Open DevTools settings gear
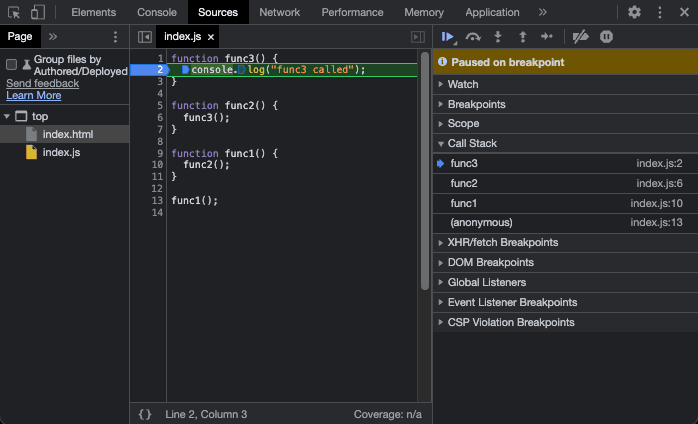Image resolution: width=698 pixels, height=424 pixels. (634, 12)
